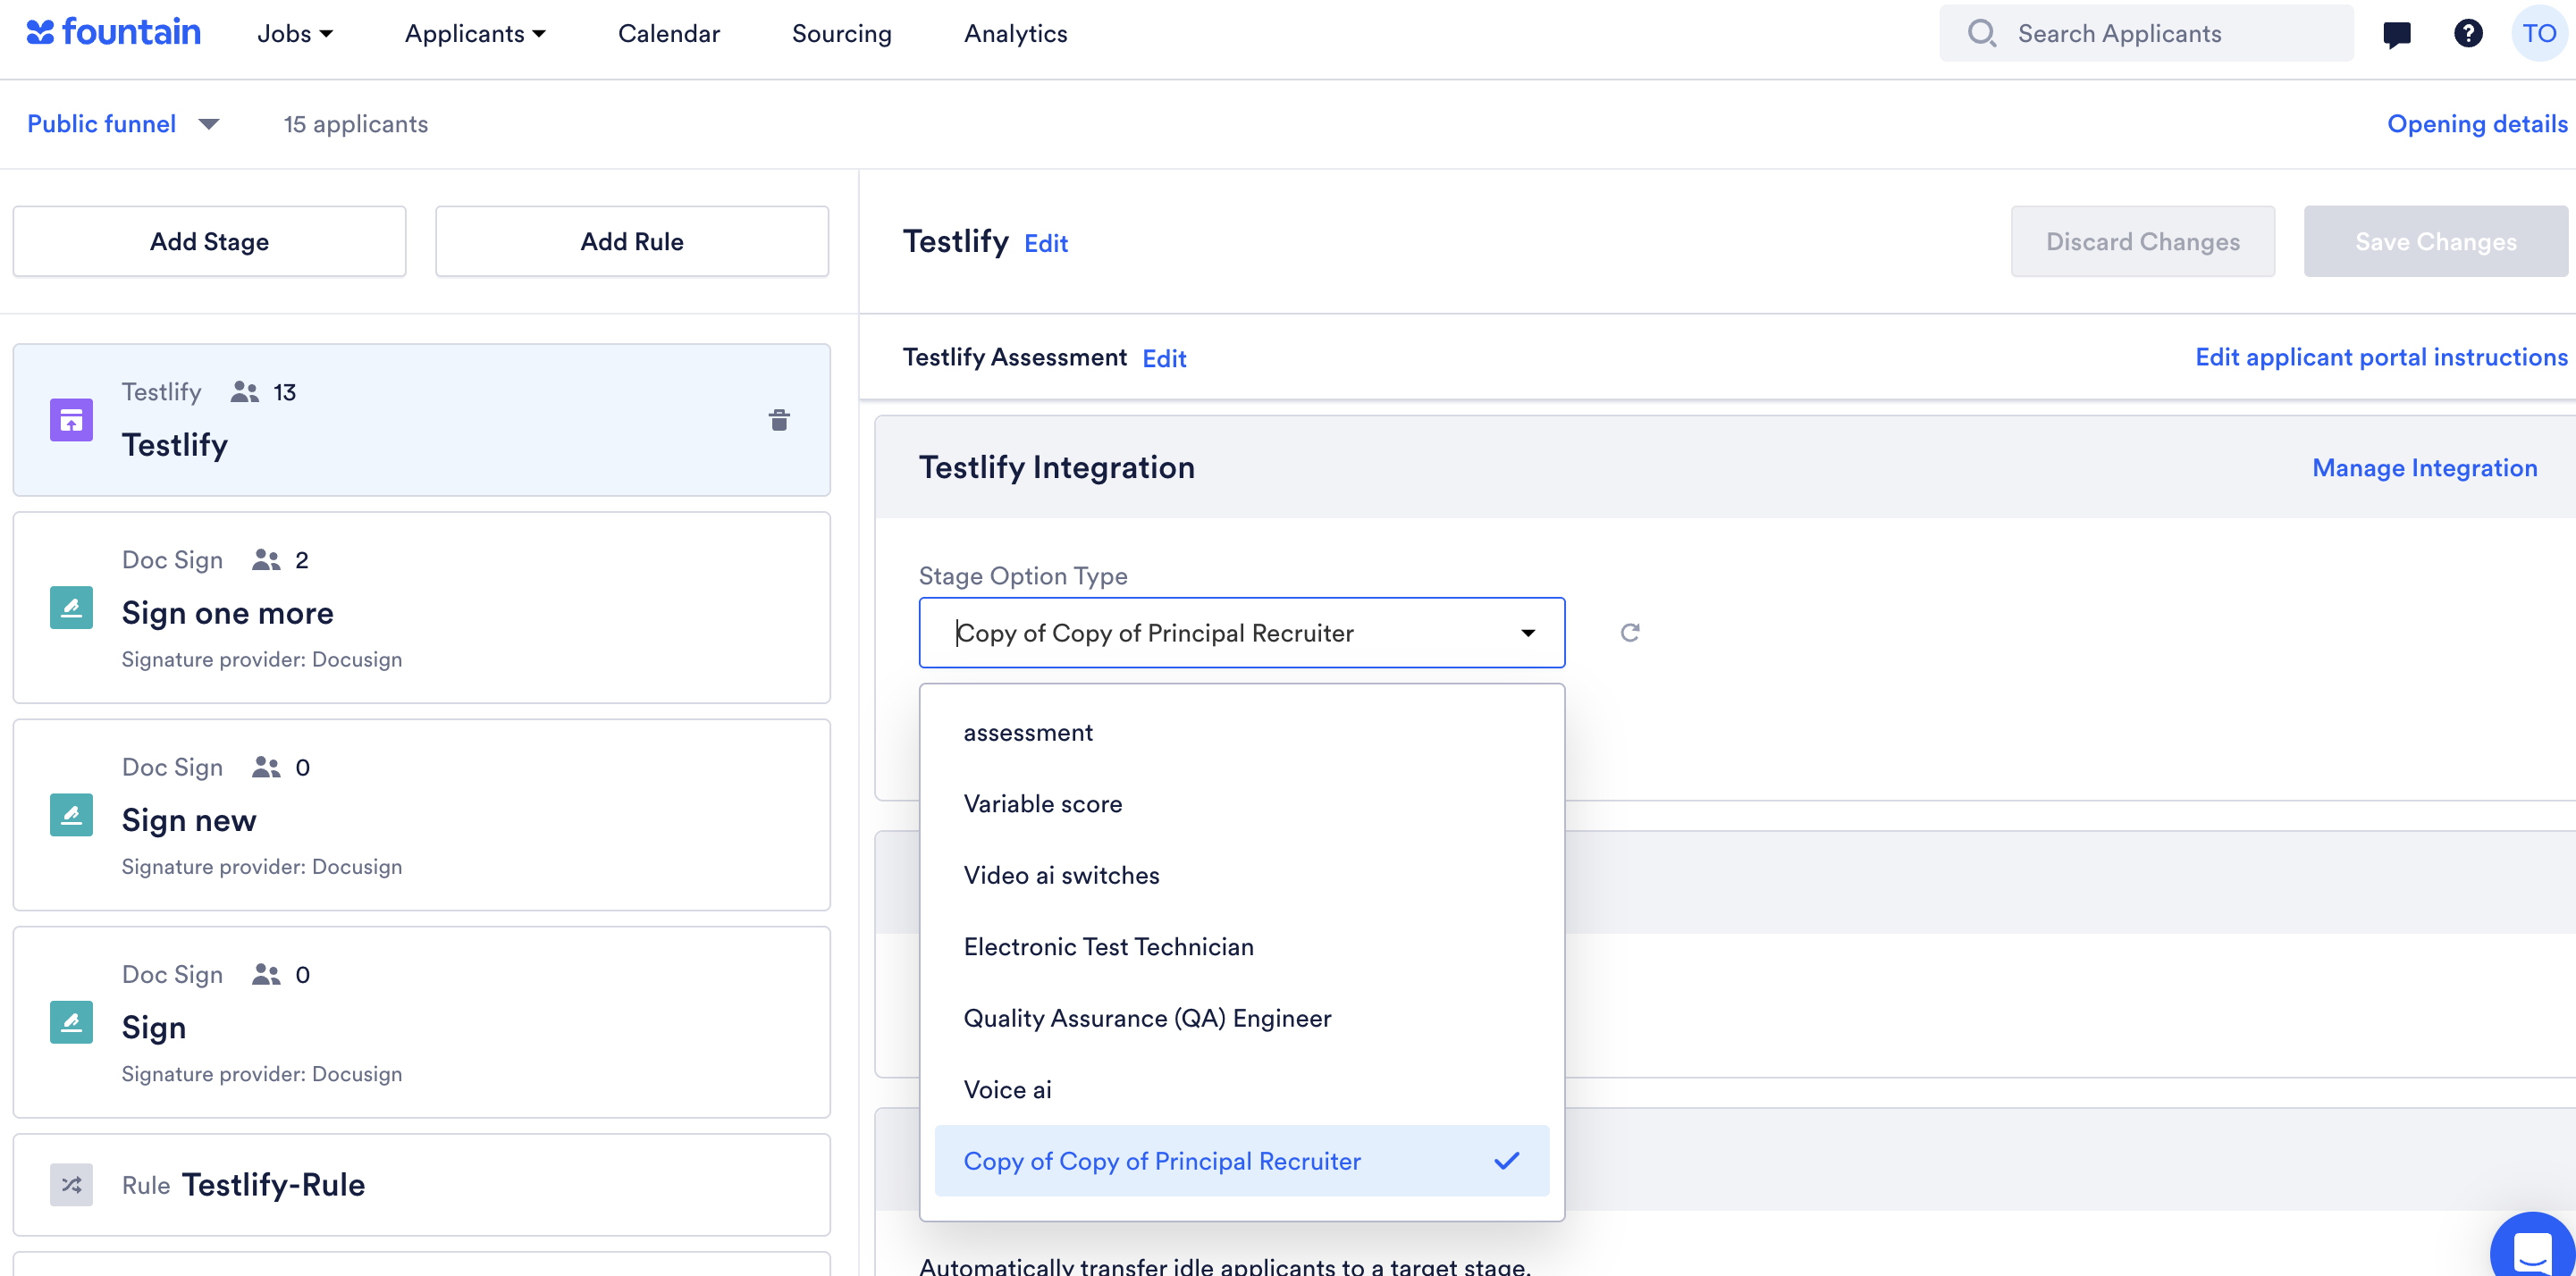2576x1276 pixels.
Task: Collapse the Stage Option Type combo box
Action: pyautogui.click(x=1527, y=633)
